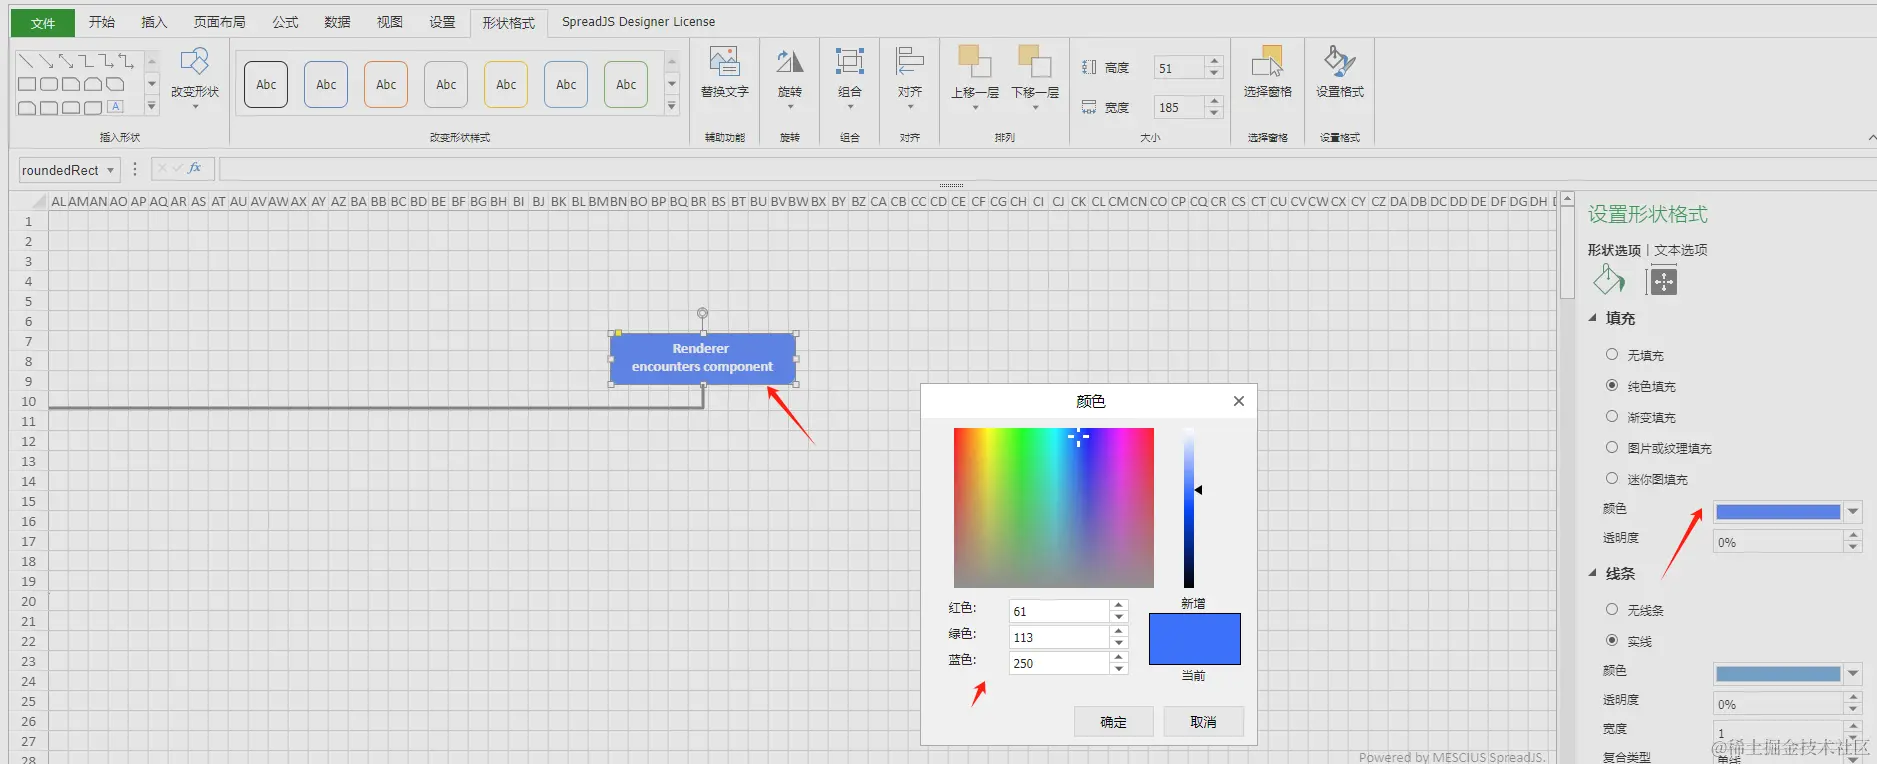The height and width of the screenshot is (764, 1877).
Task: Open the 组合 group icon
Action: pyautogui.click(x=850, y=62)
